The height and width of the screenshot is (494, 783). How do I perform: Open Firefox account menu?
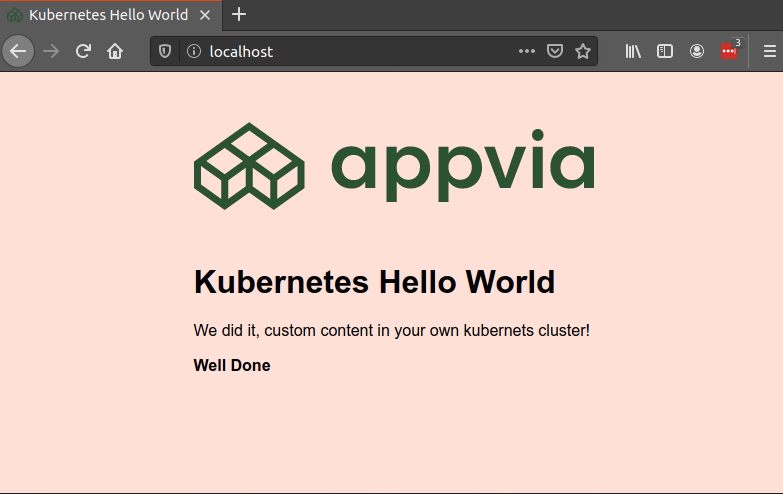tap(697, 51)
